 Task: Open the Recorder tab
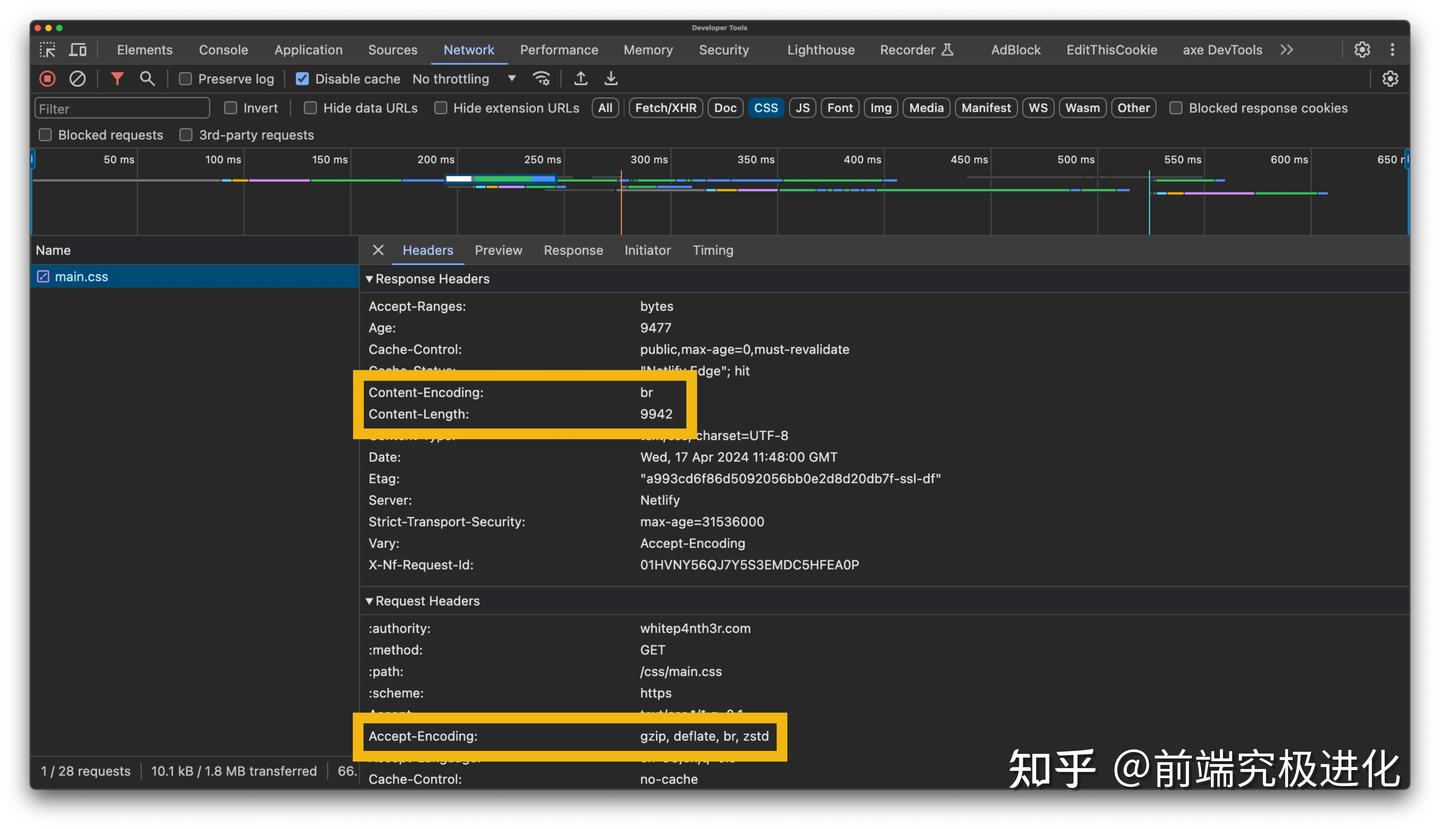click(x=917, y=50)
